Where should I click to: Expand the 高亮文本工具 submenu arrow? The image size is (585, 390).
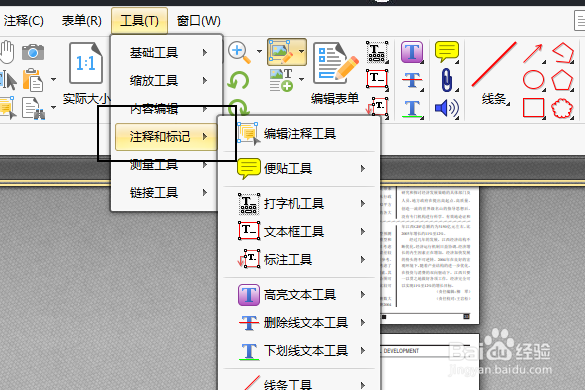pyautogui.click(x=363, y=295)
